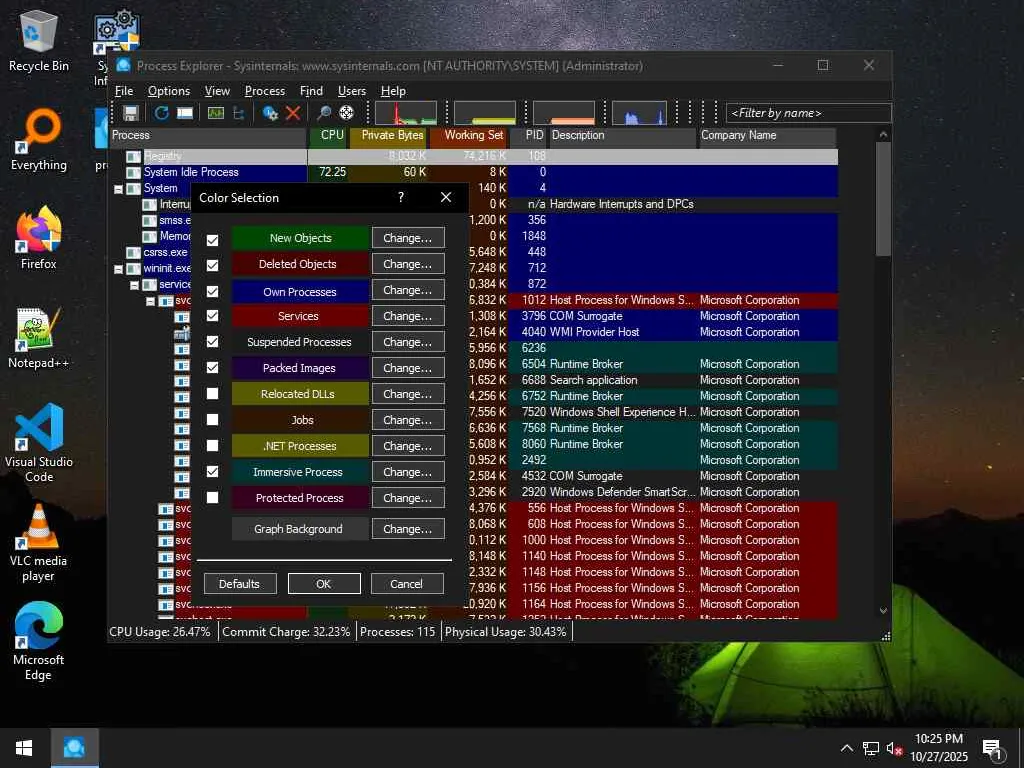The image size is (1024, 768).
Task: Collapse the first svchost tree node
Action: tap(150, 301)
